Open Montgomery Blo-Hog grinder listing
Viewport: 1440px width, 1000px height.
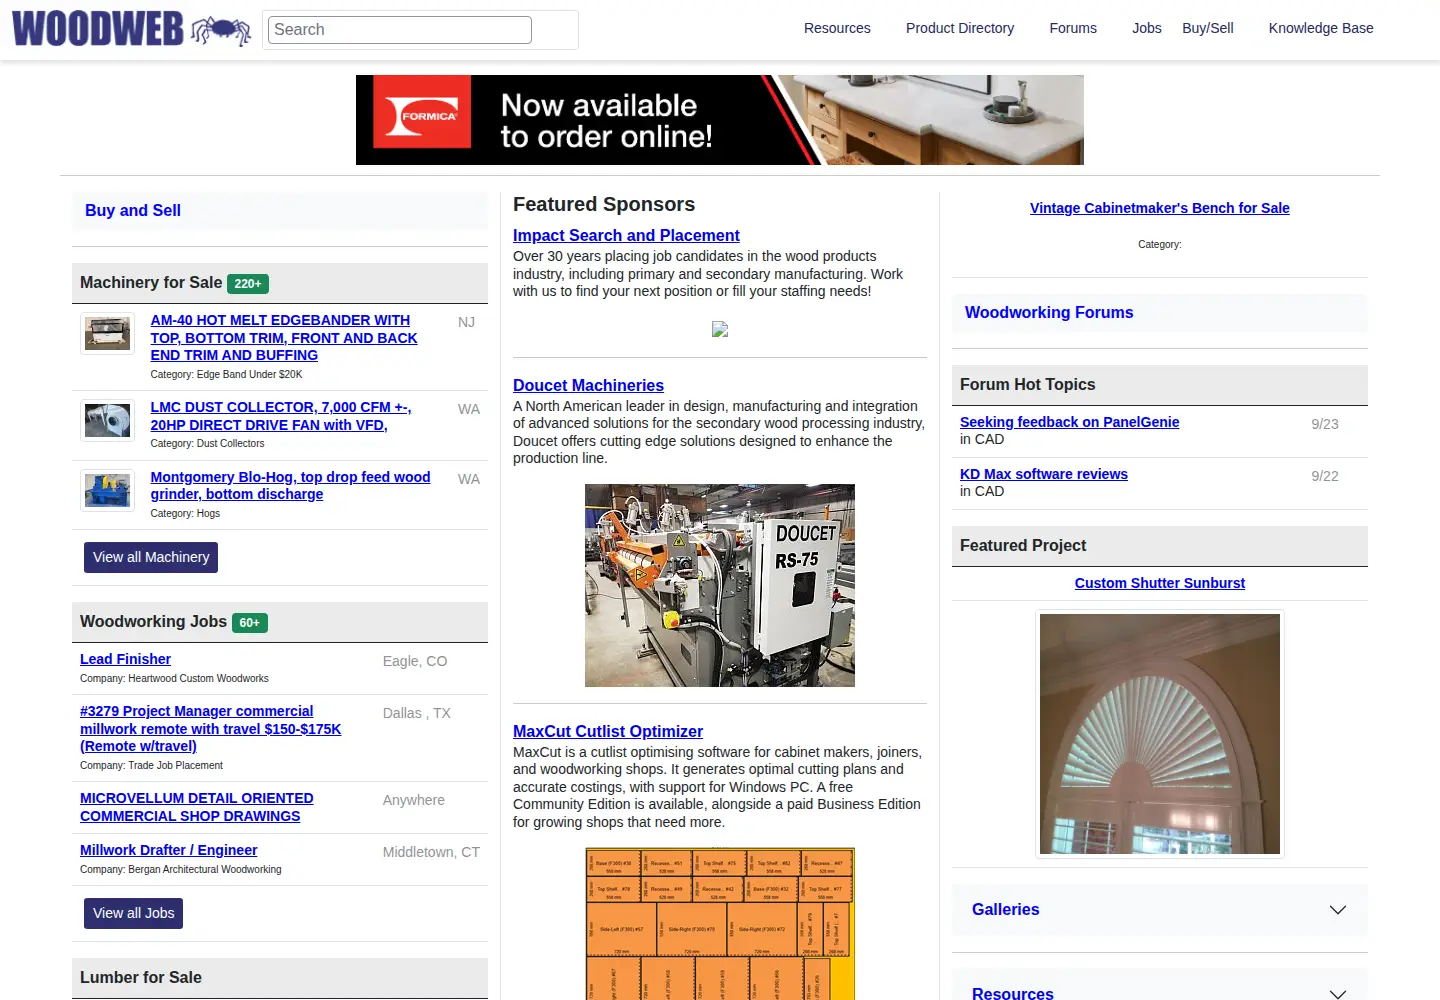coord(290,485)
